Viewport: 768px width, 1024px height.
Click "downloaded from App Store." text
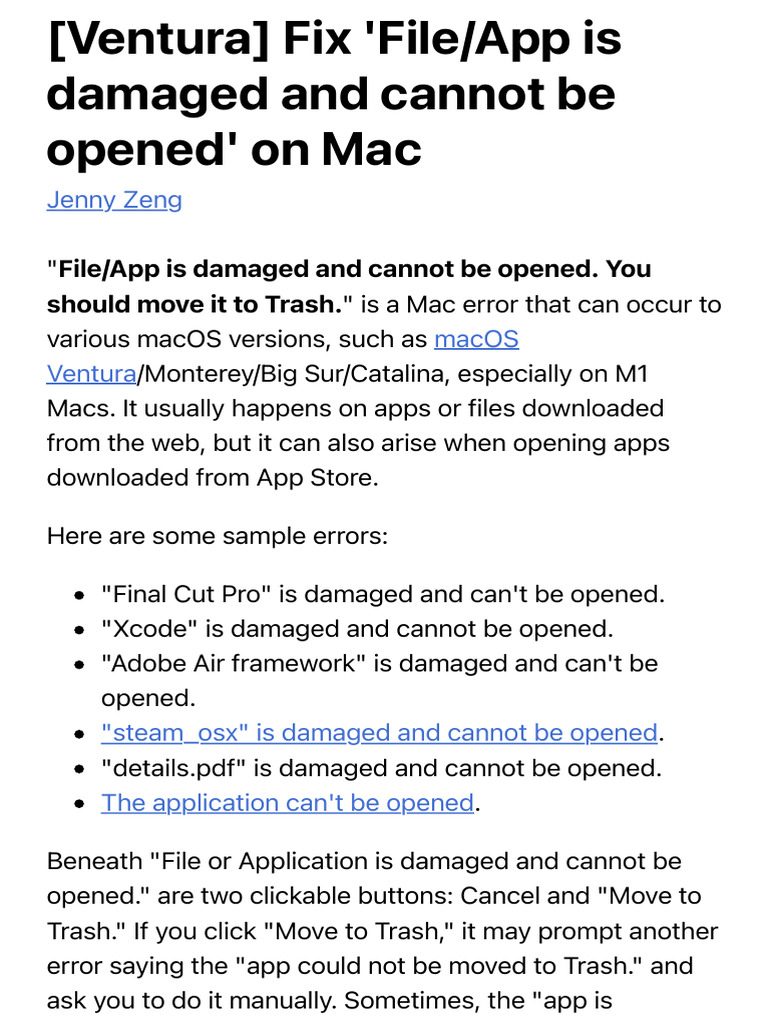coord(213,477)
